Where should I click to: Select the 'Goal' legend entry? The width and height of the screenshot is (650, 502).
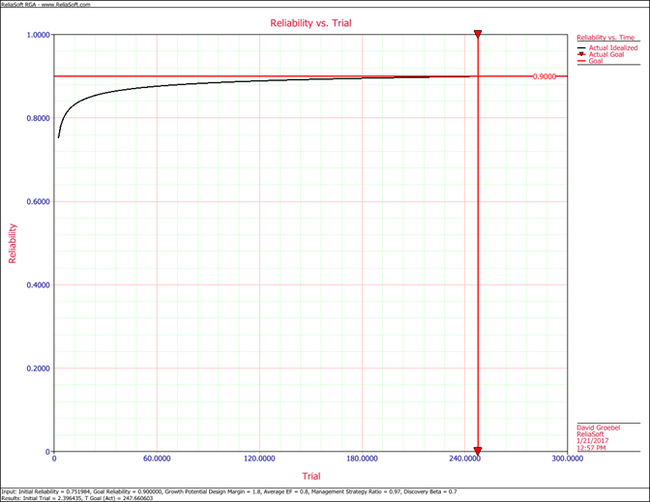(x=596, y=61)
